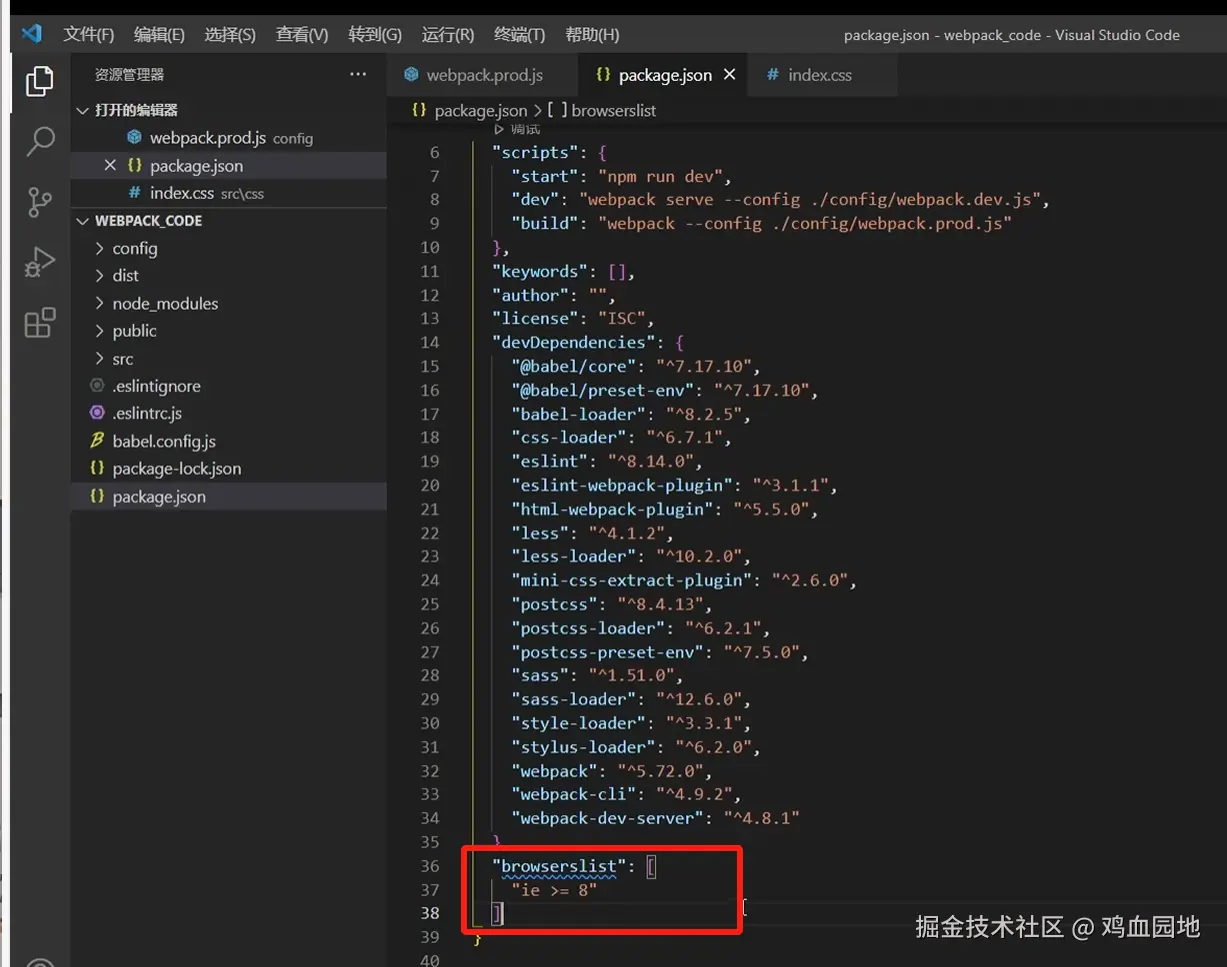Open 转到(G) menu

[x=375, y=34]
